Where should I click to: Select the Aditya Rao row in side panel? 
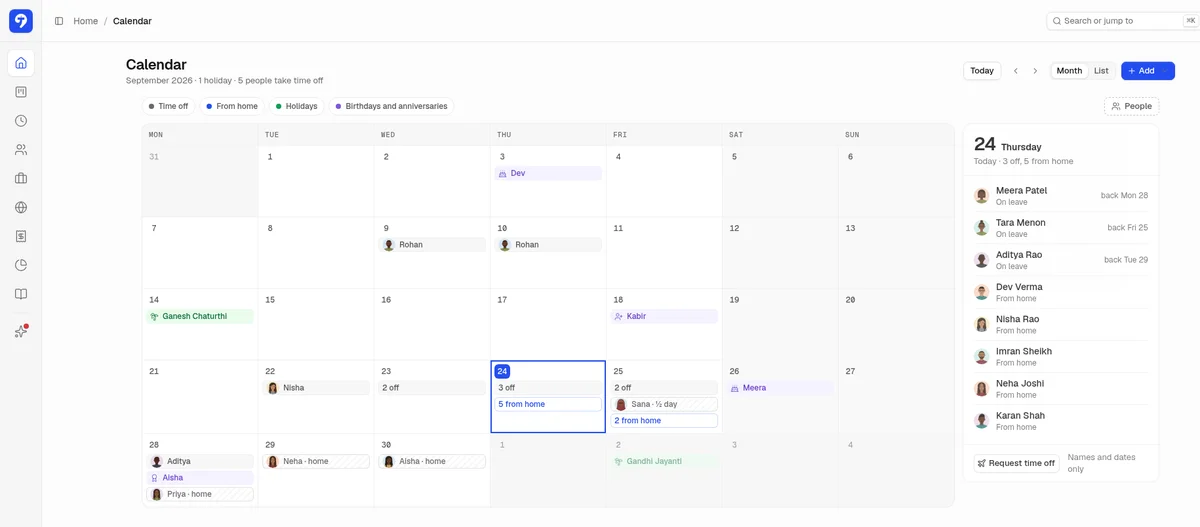(x=1061, y=260)
